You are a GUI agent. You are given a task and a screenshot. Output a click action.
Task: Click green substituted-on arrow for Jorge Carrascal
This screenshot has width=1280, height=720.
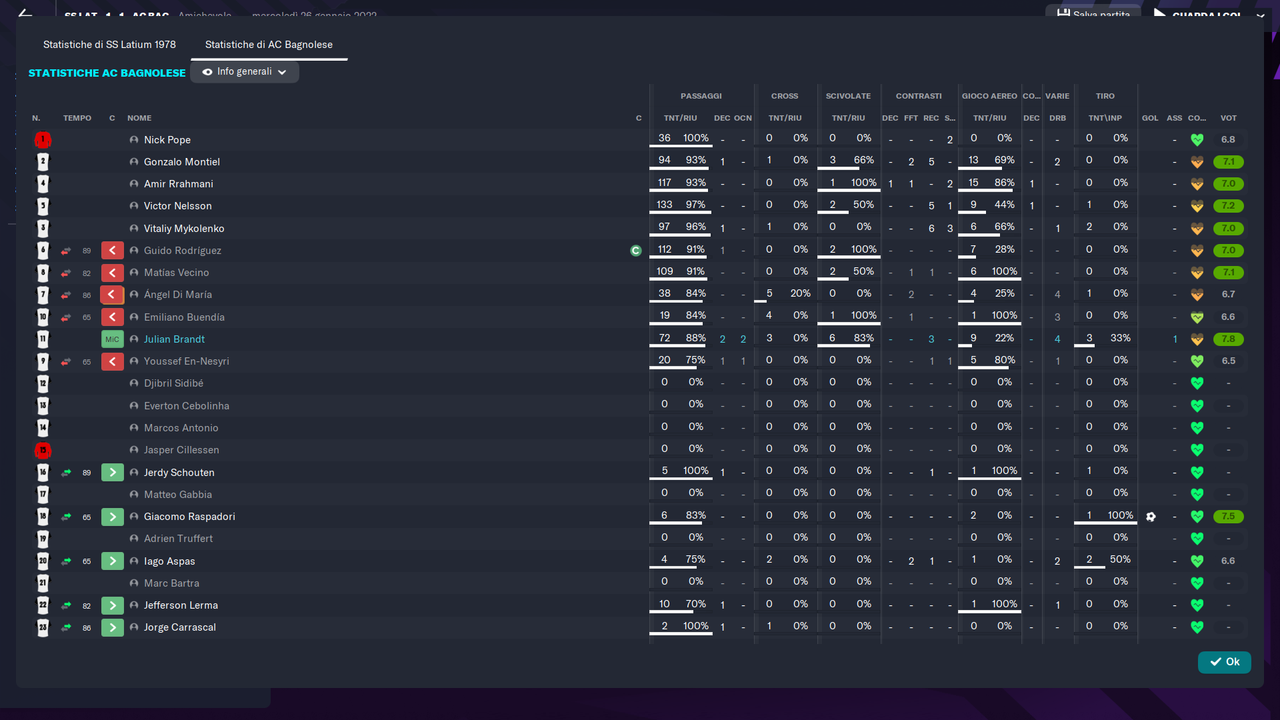112,627
